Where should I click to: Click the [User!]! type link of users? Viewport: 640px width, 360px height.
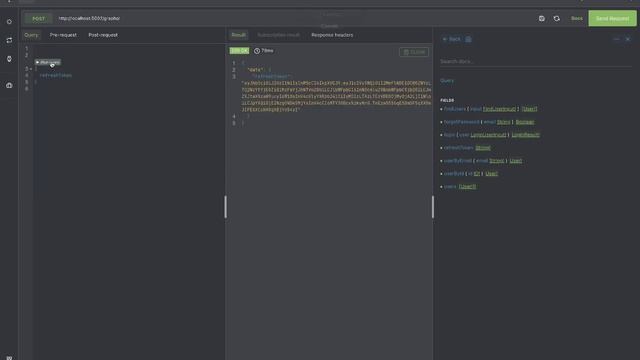467,187
